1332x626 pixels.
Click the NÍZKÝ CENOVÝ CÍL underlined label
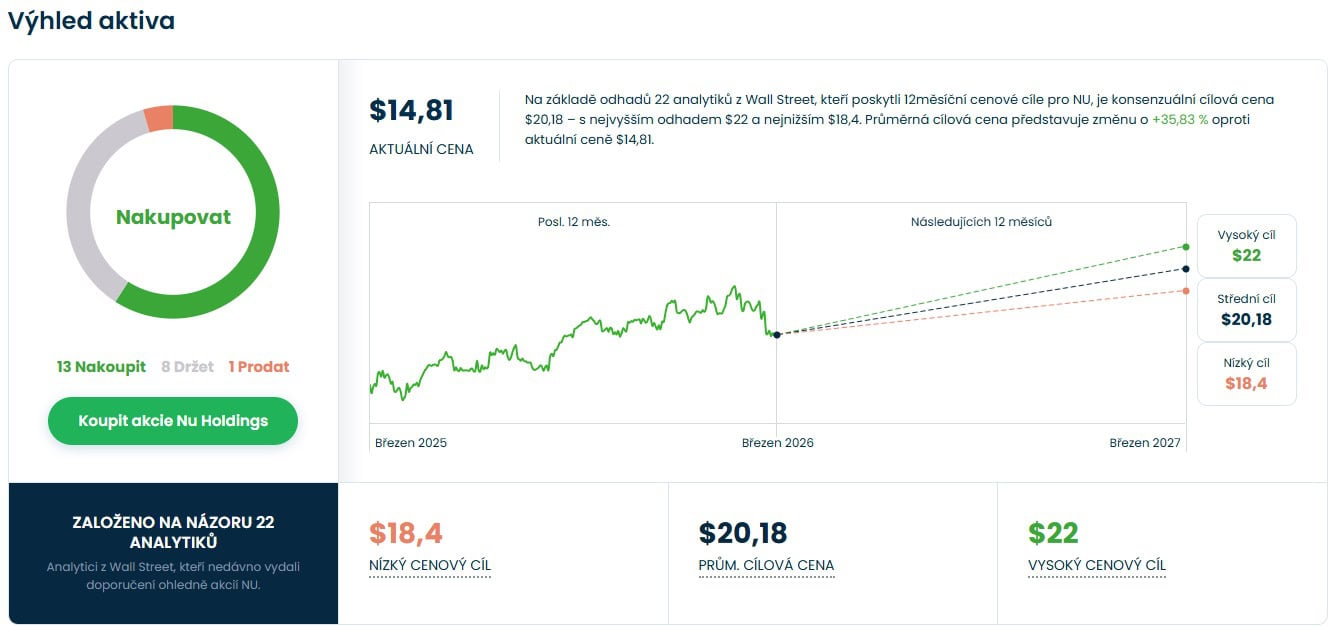pos(430,566)
